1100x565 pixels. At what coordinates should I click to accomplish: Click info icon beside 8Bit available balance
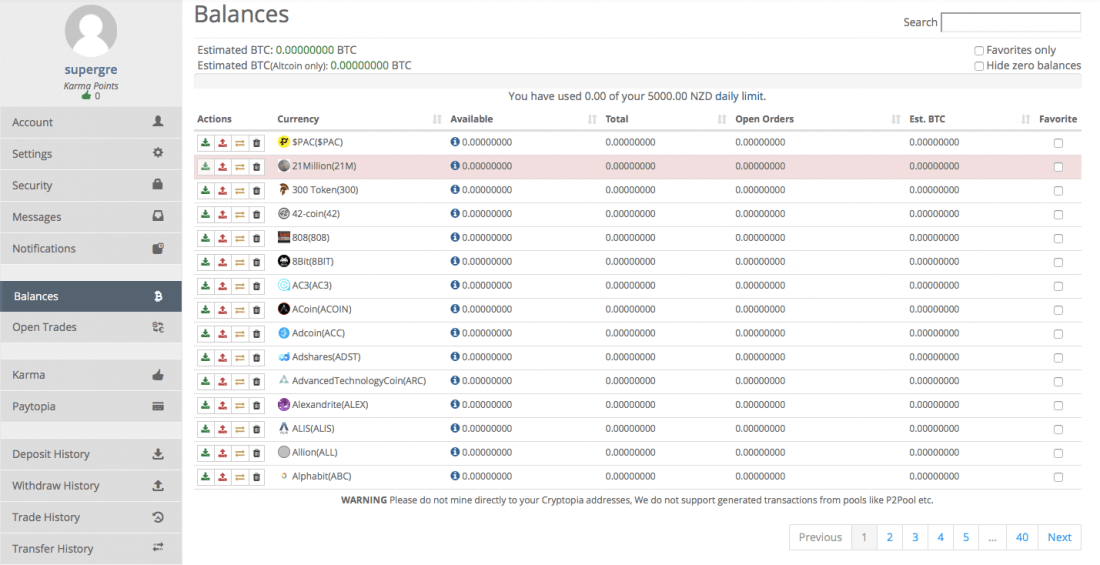pos(455,261)
